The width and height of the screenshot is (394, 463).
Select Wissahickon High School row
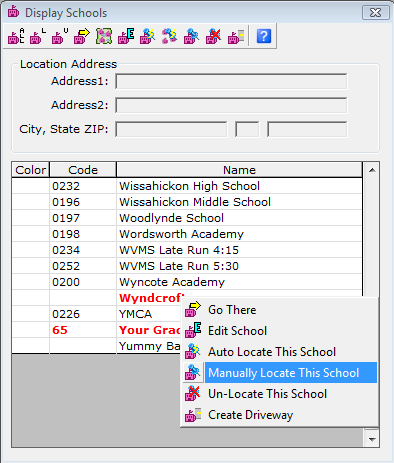pos(187,186)
